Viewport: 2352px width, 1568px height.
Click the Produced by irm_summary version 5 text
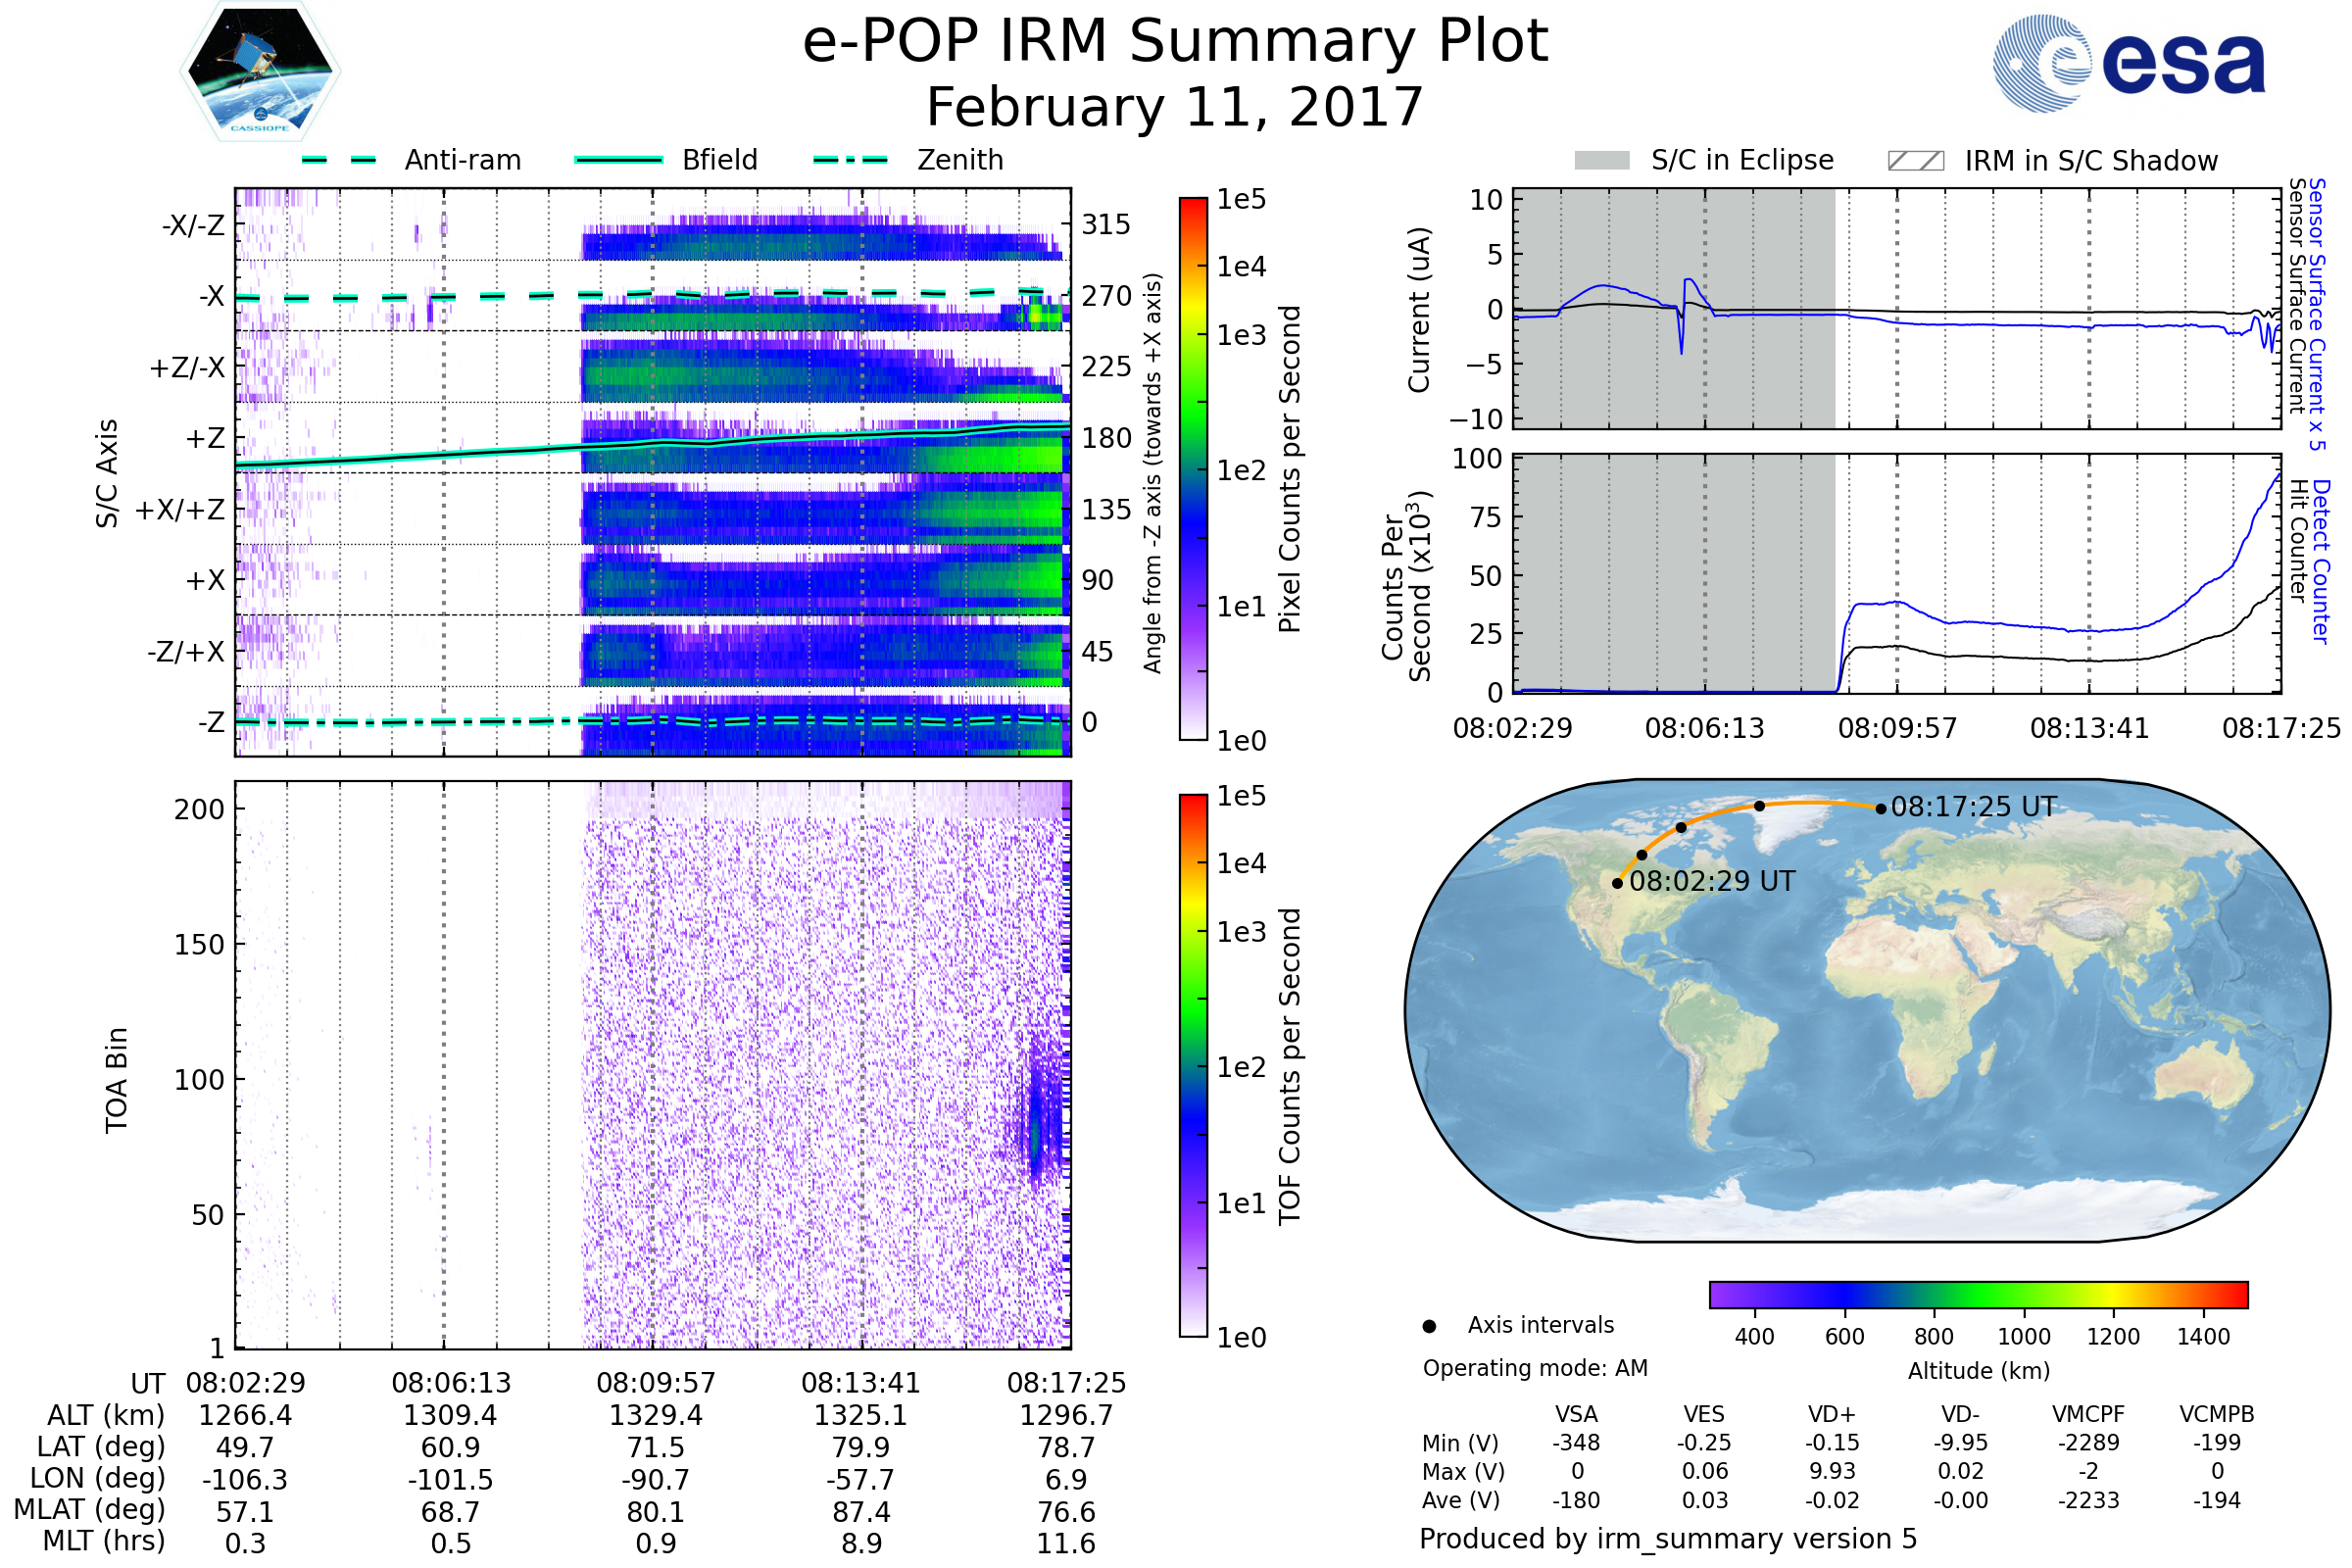click(x=1667, y=1538)
